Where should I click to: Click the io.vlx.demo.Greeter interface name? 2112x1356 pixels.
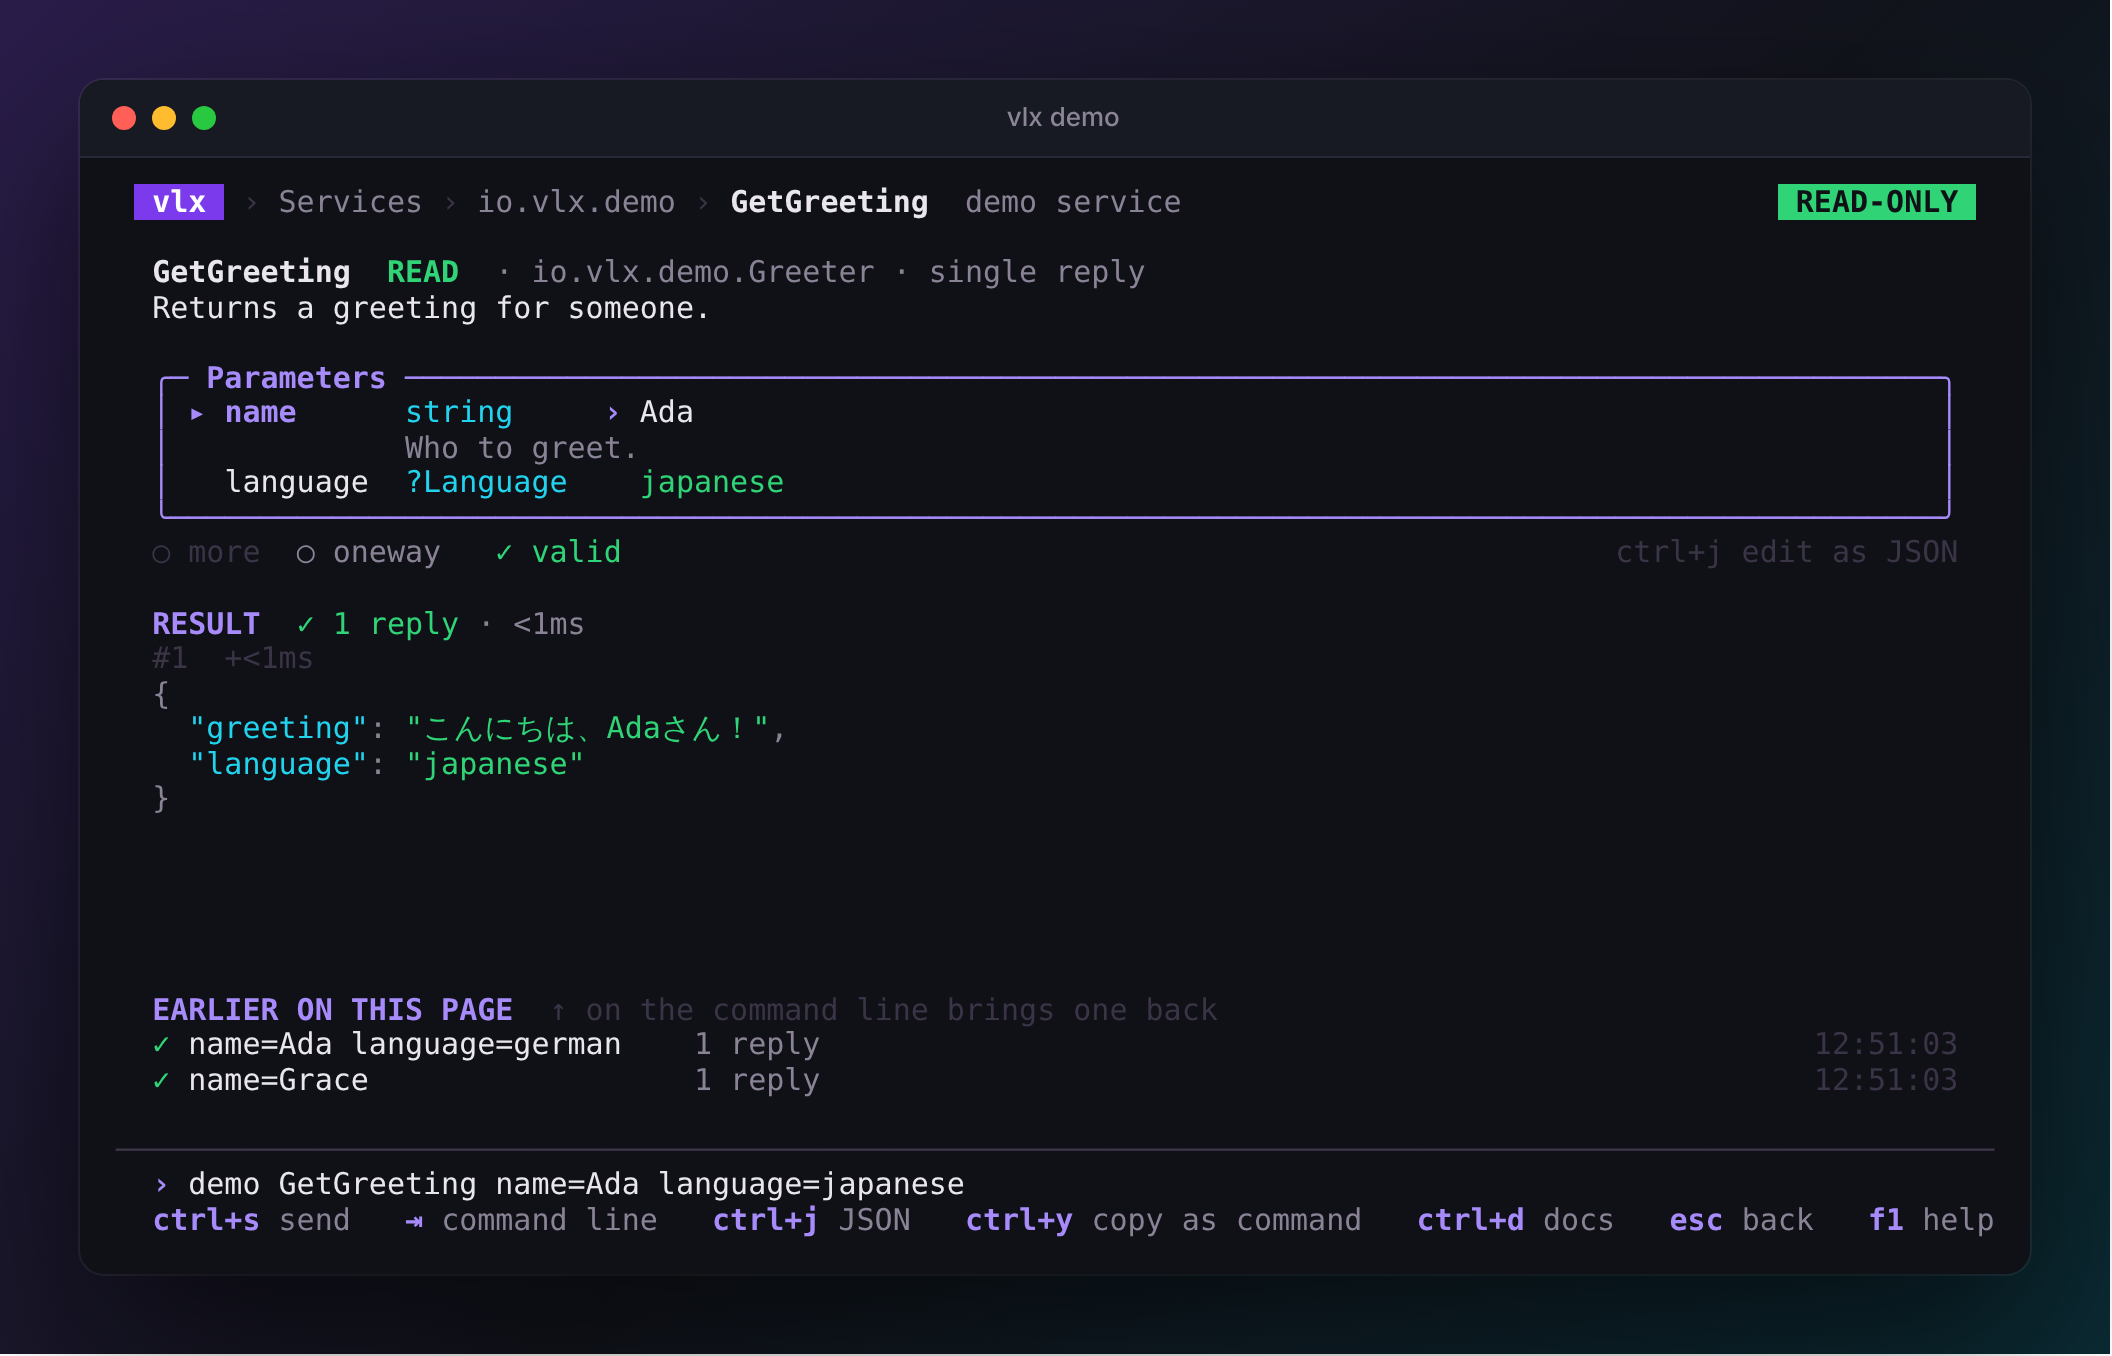[x=702, y=272]
